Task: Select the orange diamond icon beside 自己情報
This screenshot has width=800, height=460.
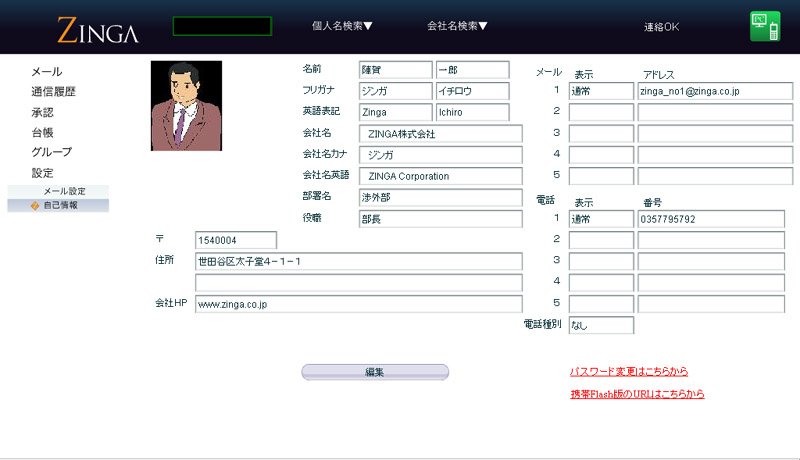Action: tap(35, 206)
